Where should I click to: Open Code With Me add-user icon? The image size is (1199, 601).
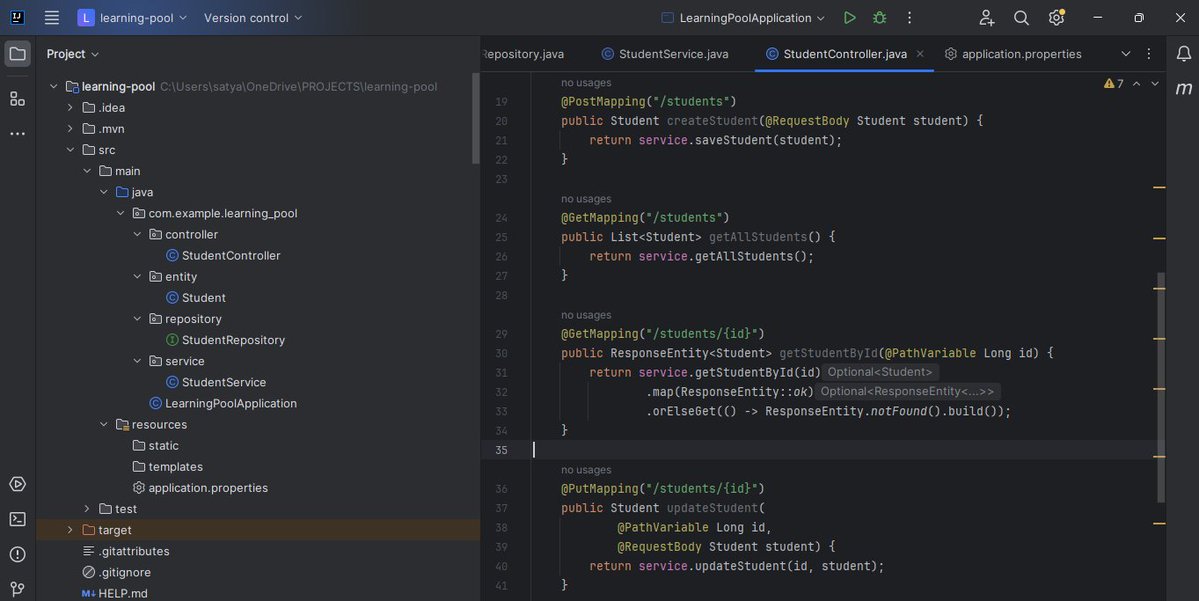986,18
